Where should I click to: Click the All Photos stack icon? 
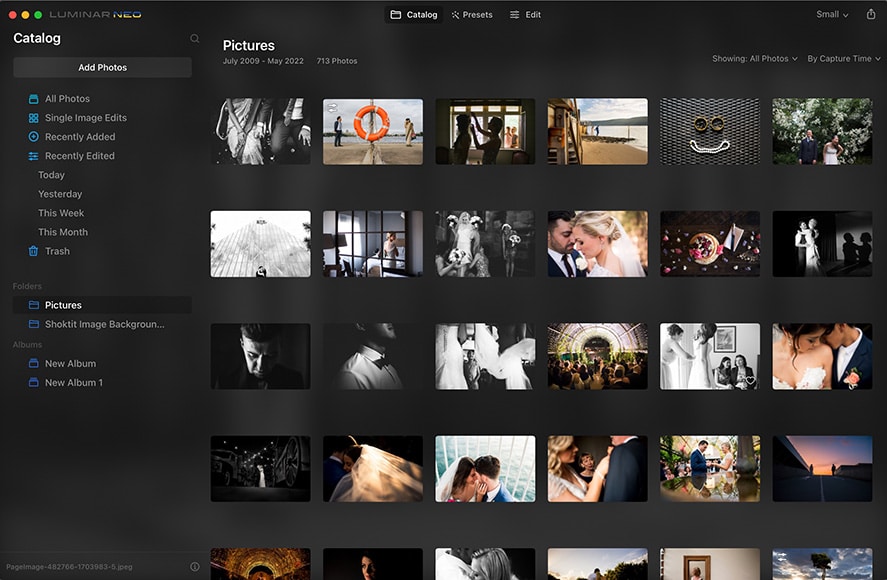[x=33, y=98]
